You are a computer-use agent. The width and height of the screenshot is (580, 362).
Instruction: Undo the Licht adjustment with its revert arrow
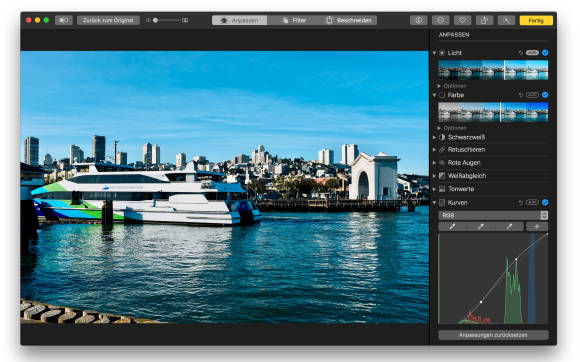click(x=520, y=53)
